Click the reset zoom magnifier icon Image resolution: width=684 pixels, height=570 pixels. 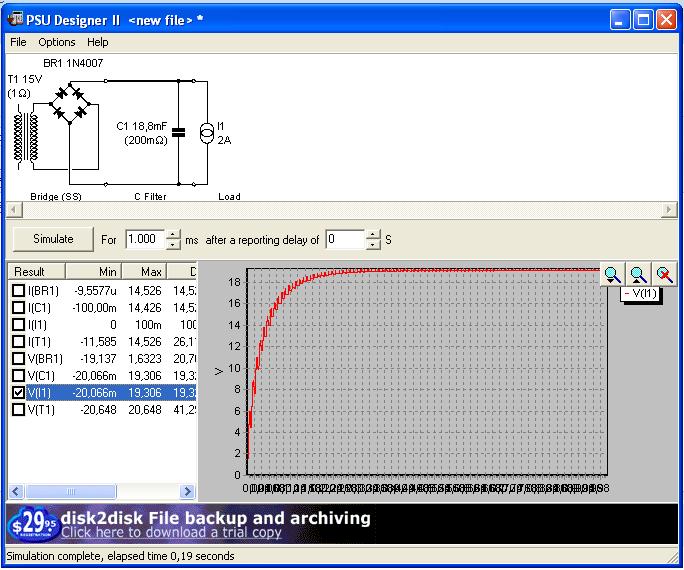click(664, 275)
